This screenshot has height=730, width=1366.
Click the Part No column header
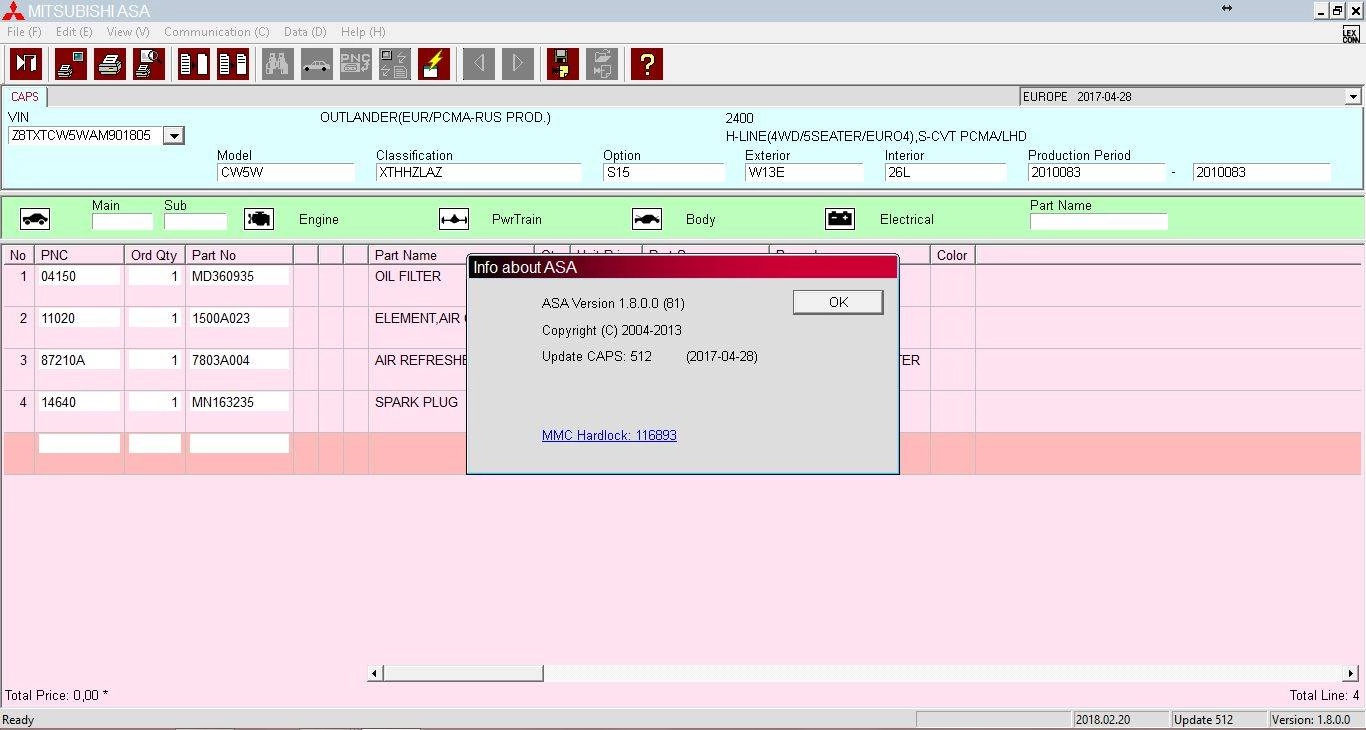(x=239, y=255)
